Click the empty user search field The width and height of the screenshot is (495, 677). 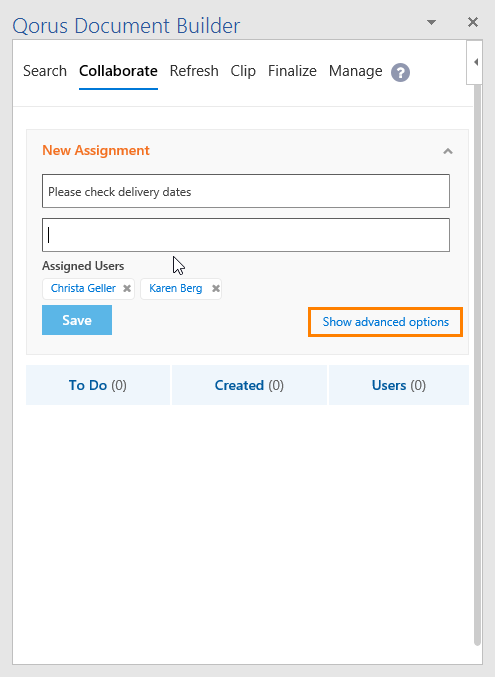(x=246, y=235)
